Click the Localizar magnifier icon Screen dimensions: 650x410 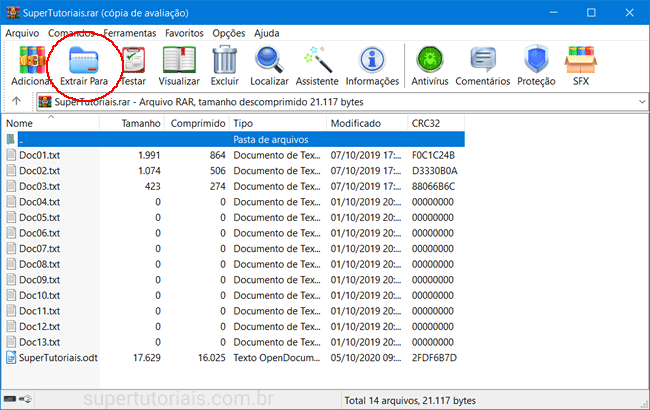269,62
